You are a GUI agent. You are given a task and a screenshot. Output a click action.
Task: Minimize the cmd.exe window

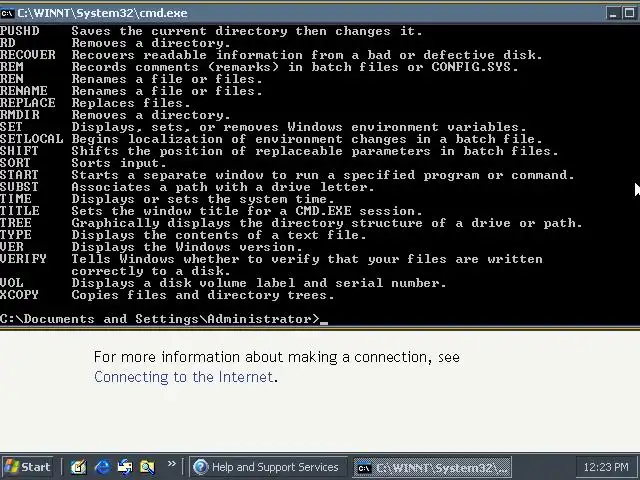point(612,13)
